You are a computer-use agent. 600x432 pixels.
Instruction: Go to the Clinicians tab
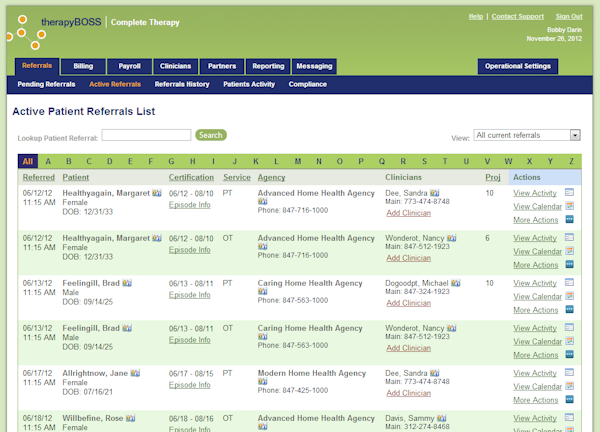pyautogui.click(x=175, y=66)
